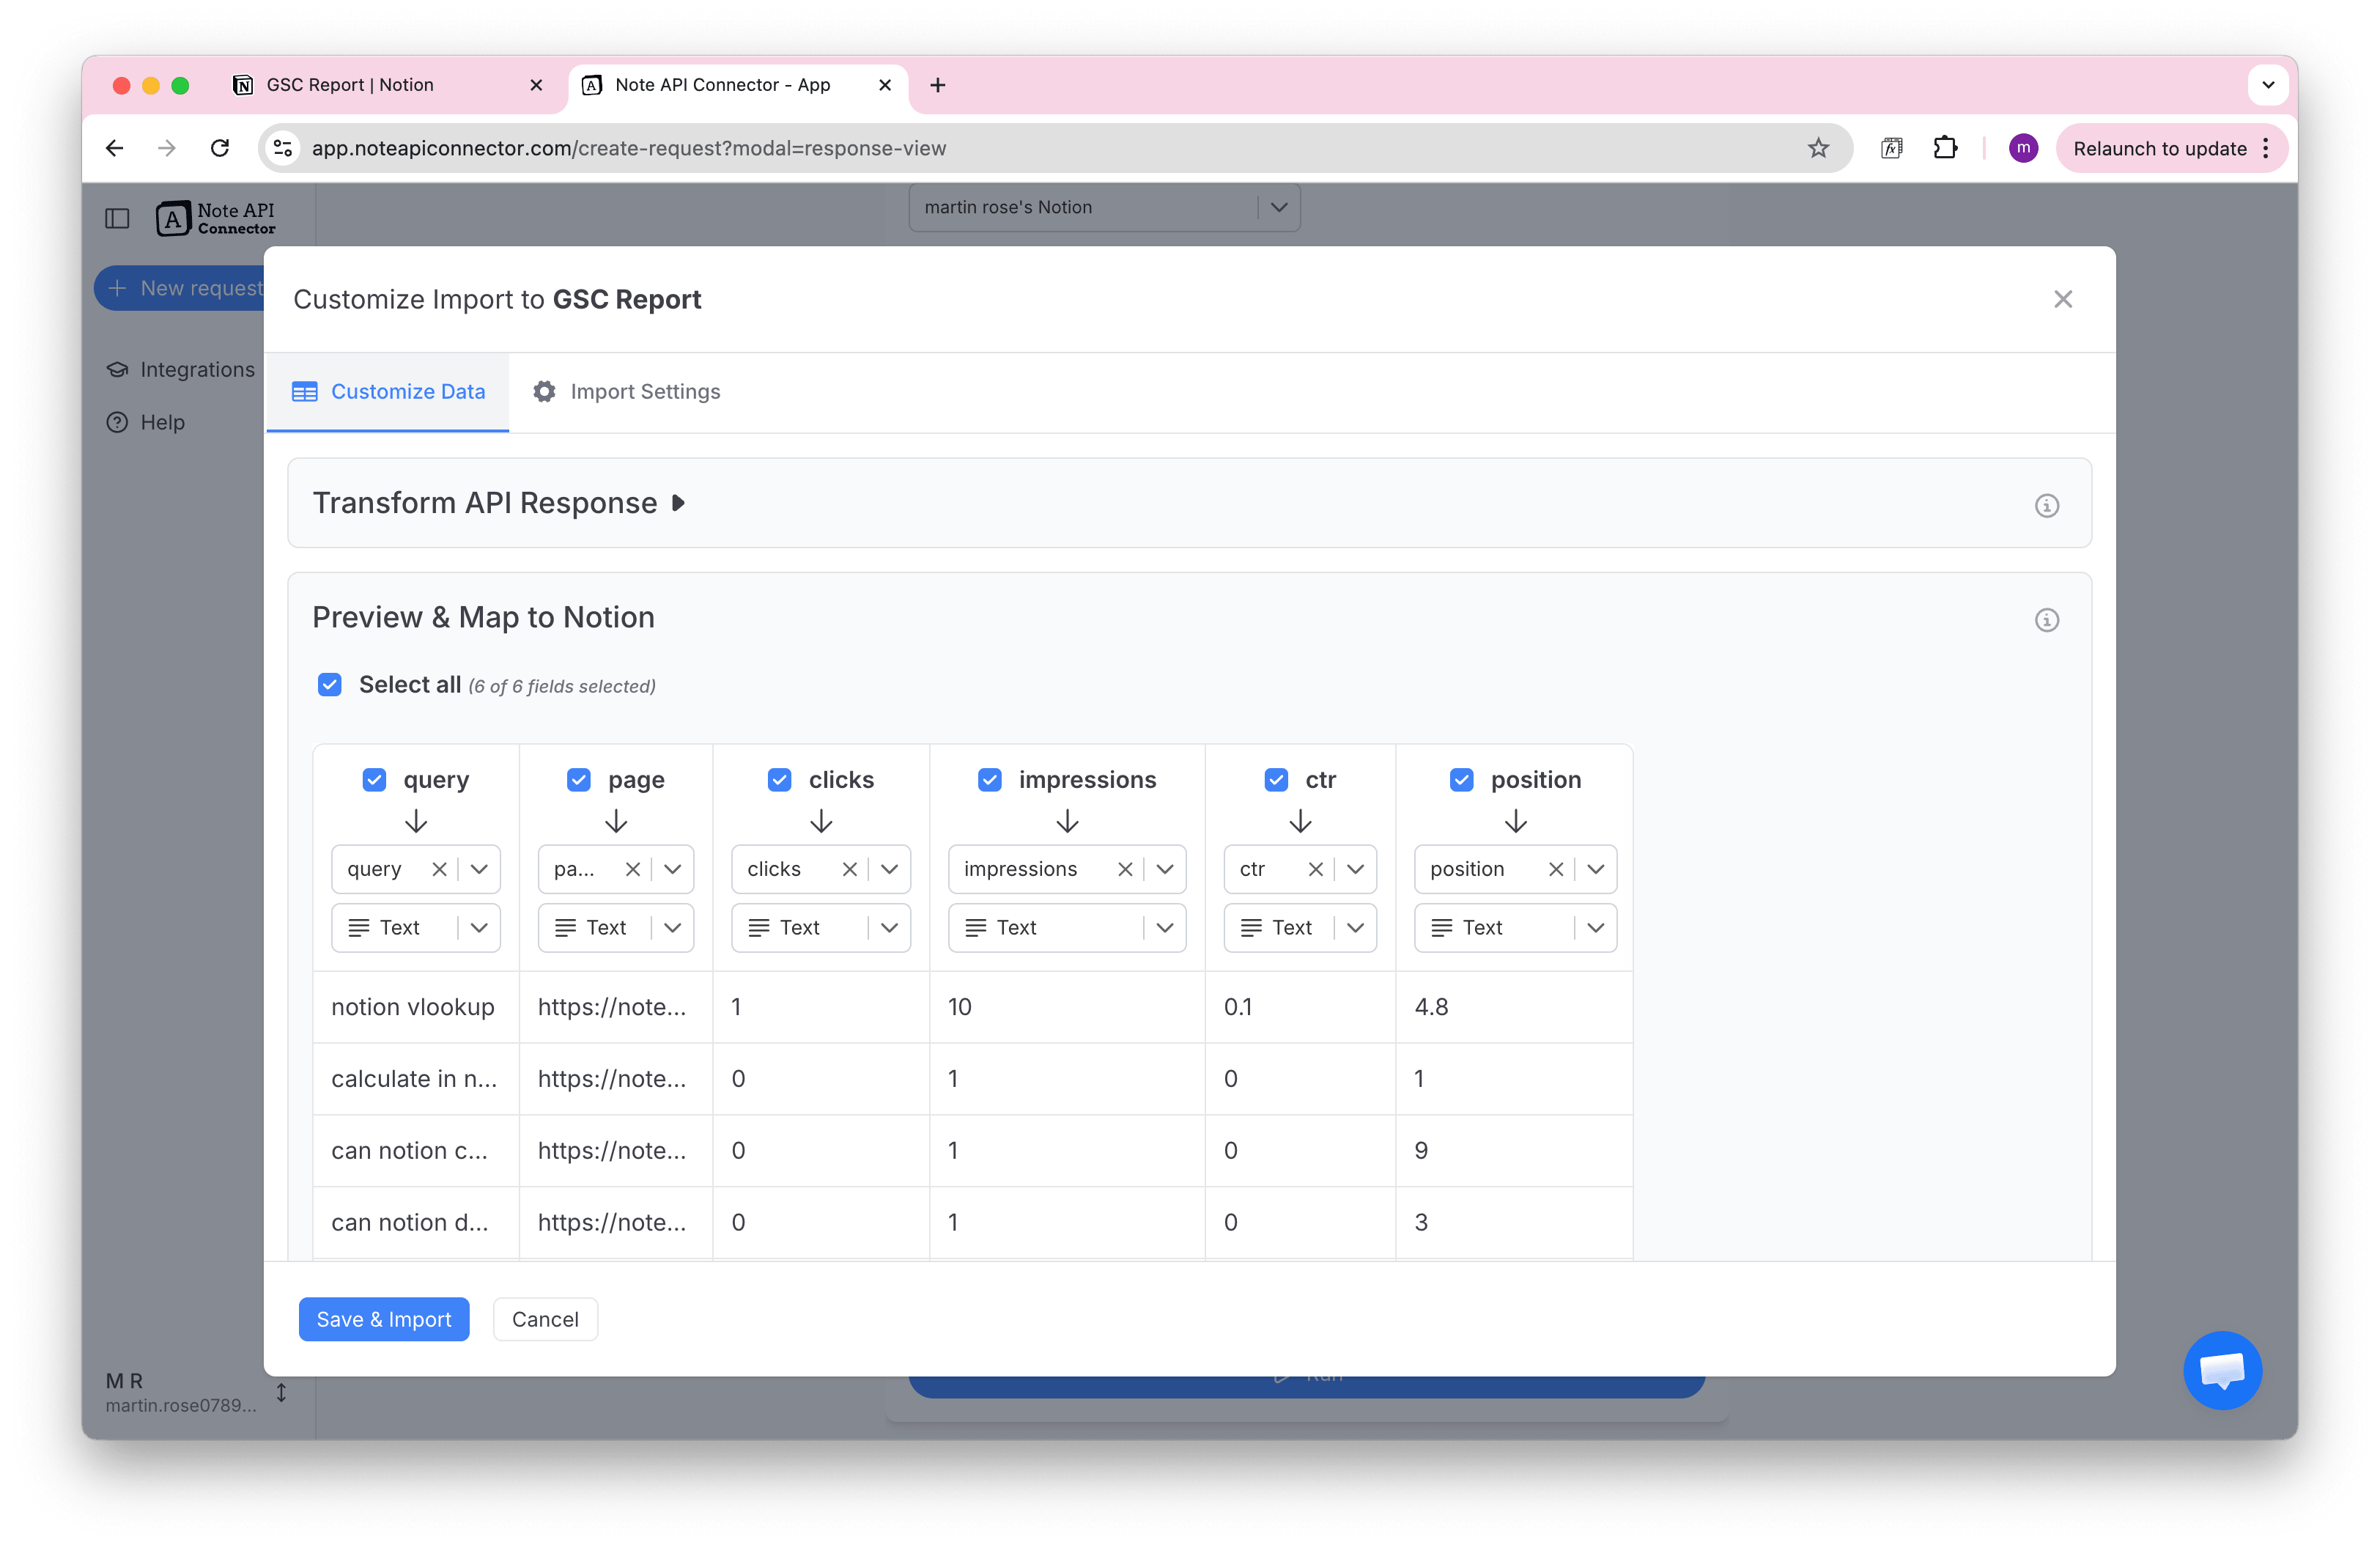View info icon beside Transform API Response
This screenshot has width=2380, height=1548.
click(2047, 505)
